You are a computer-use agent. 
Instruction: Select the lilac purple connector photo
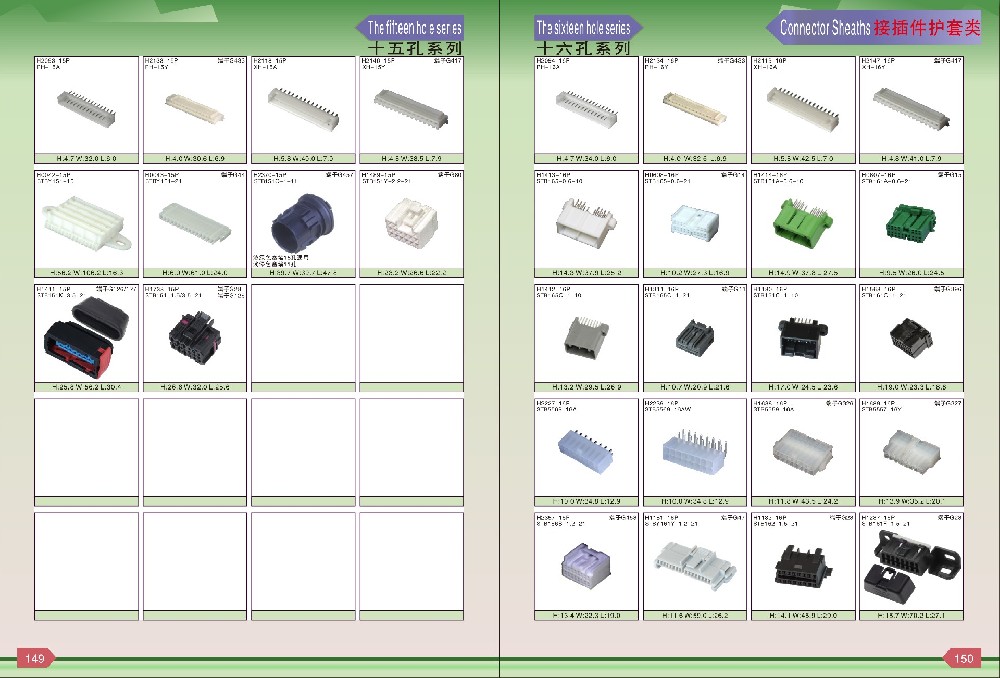585,566
